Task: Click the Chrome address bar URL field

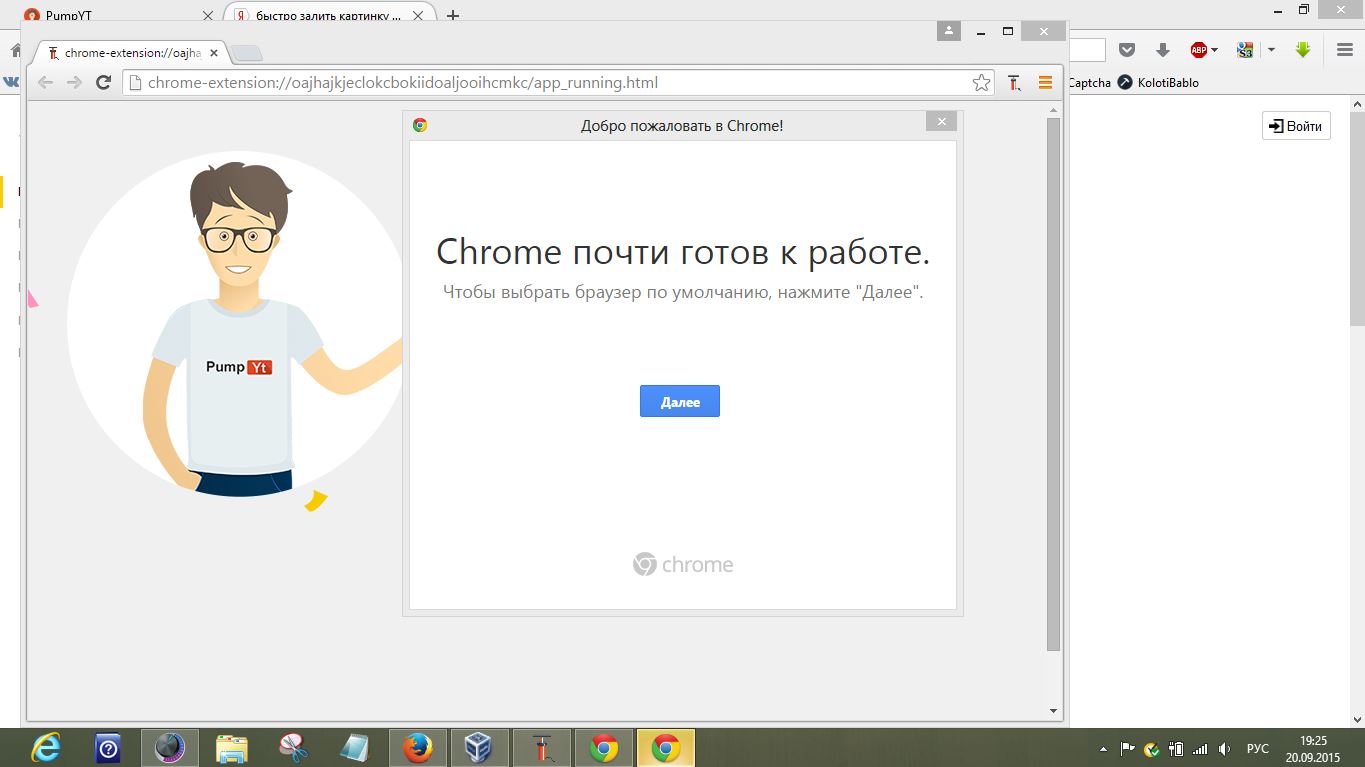Action: pyautogui.click(x=550, y=83)
